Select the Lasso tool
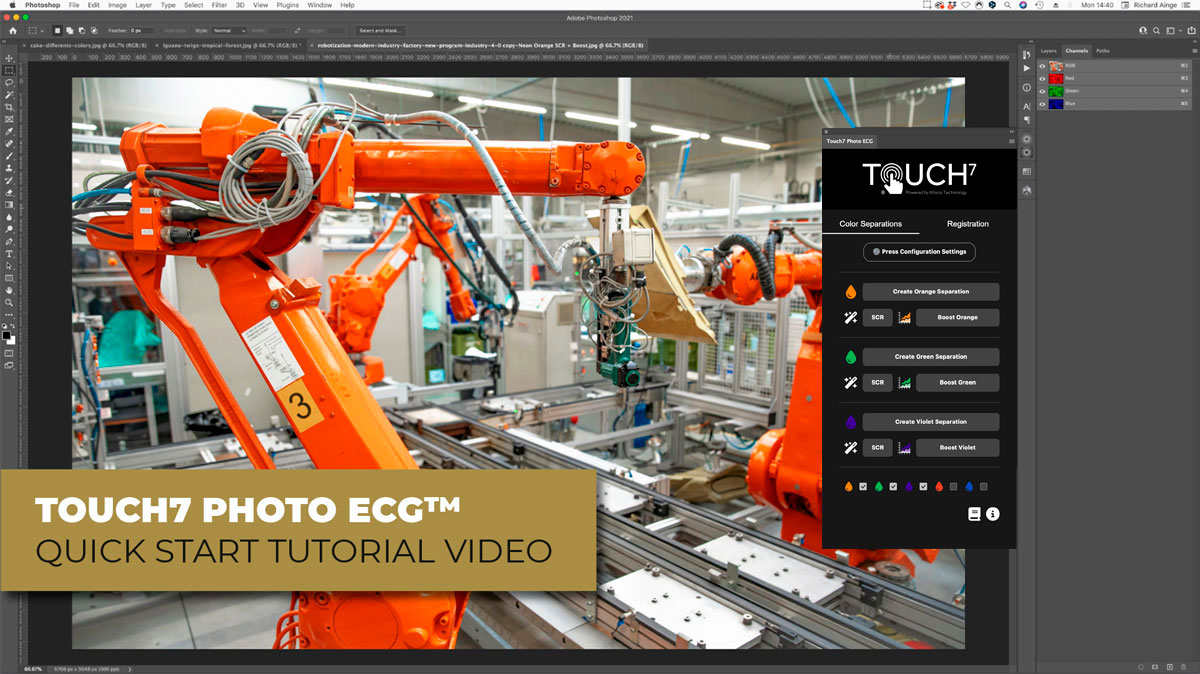 click(9, 83)
